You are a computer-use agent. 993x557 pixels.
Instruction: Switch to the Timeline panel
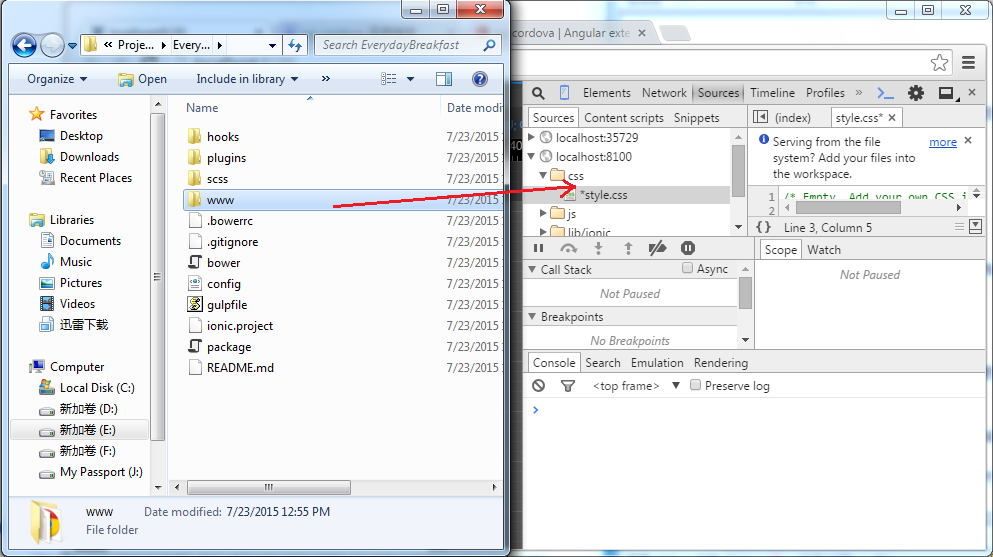coord(772,93)
